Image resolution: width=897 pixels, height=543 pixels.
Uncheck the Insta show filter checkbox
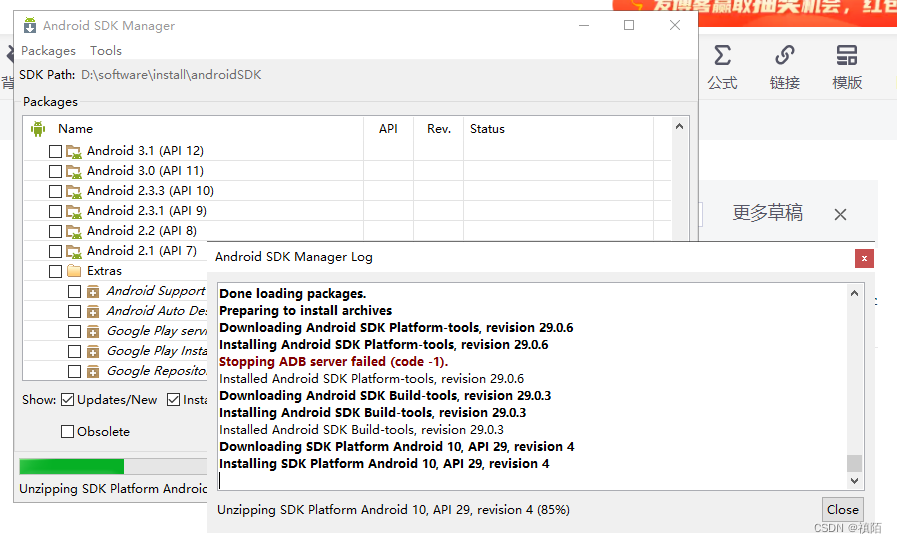pos(173,399)
